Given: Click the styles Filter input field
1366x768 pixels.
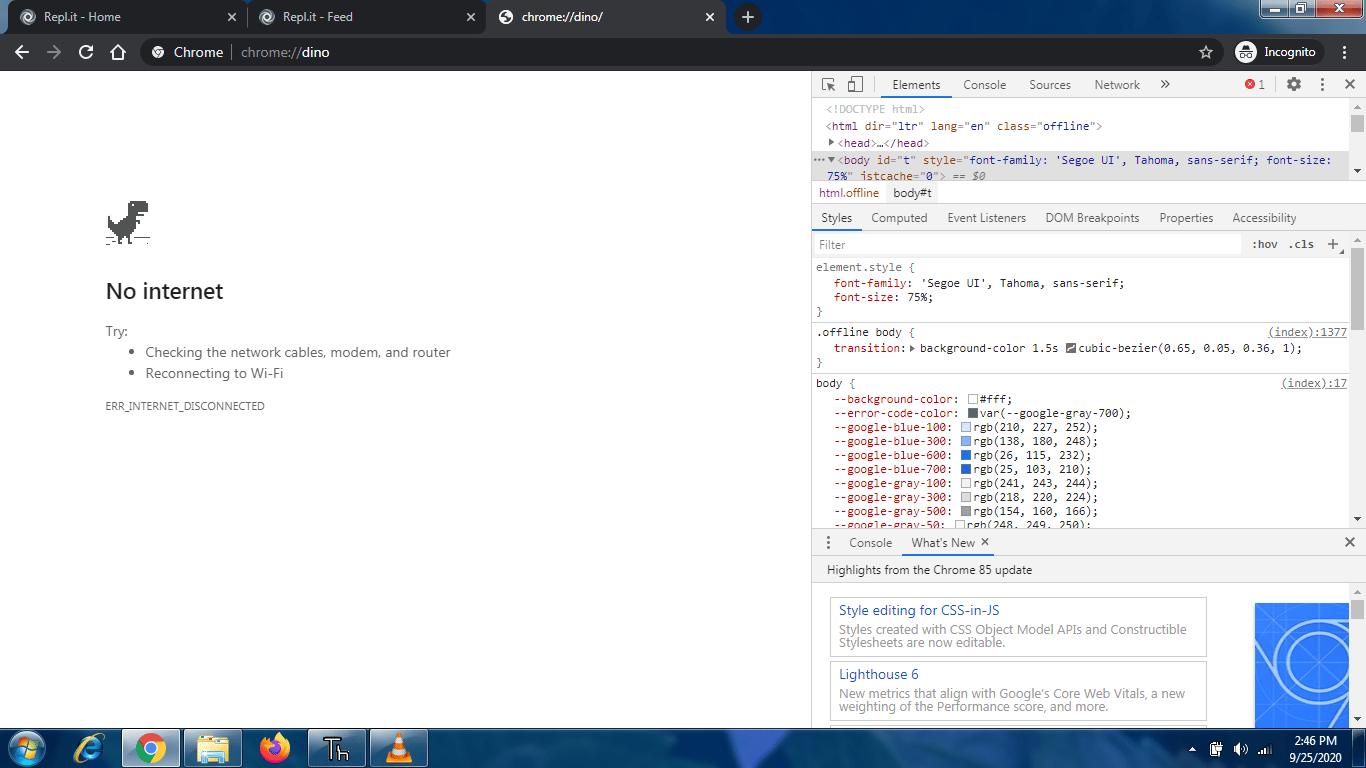Looking at the screenshot, I should pyautogui.click(x=1027, y=245).
